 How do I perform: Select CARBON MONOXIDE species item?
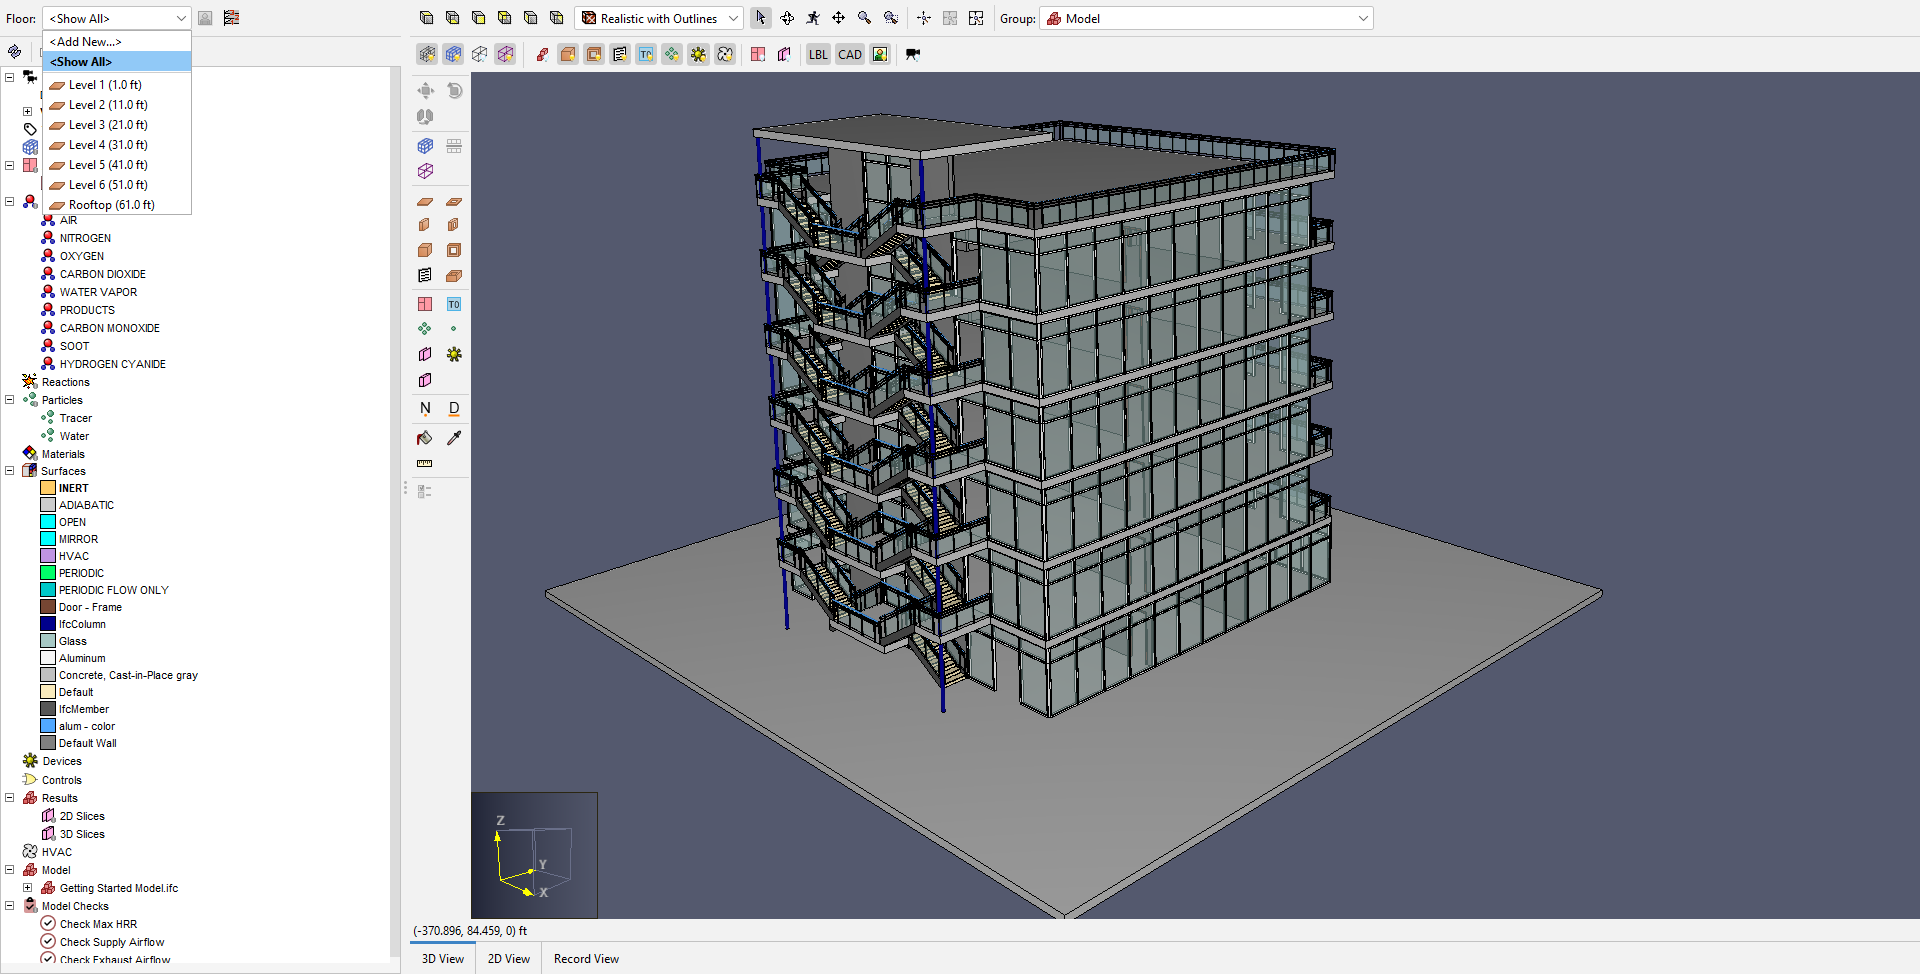click(110, 328)
